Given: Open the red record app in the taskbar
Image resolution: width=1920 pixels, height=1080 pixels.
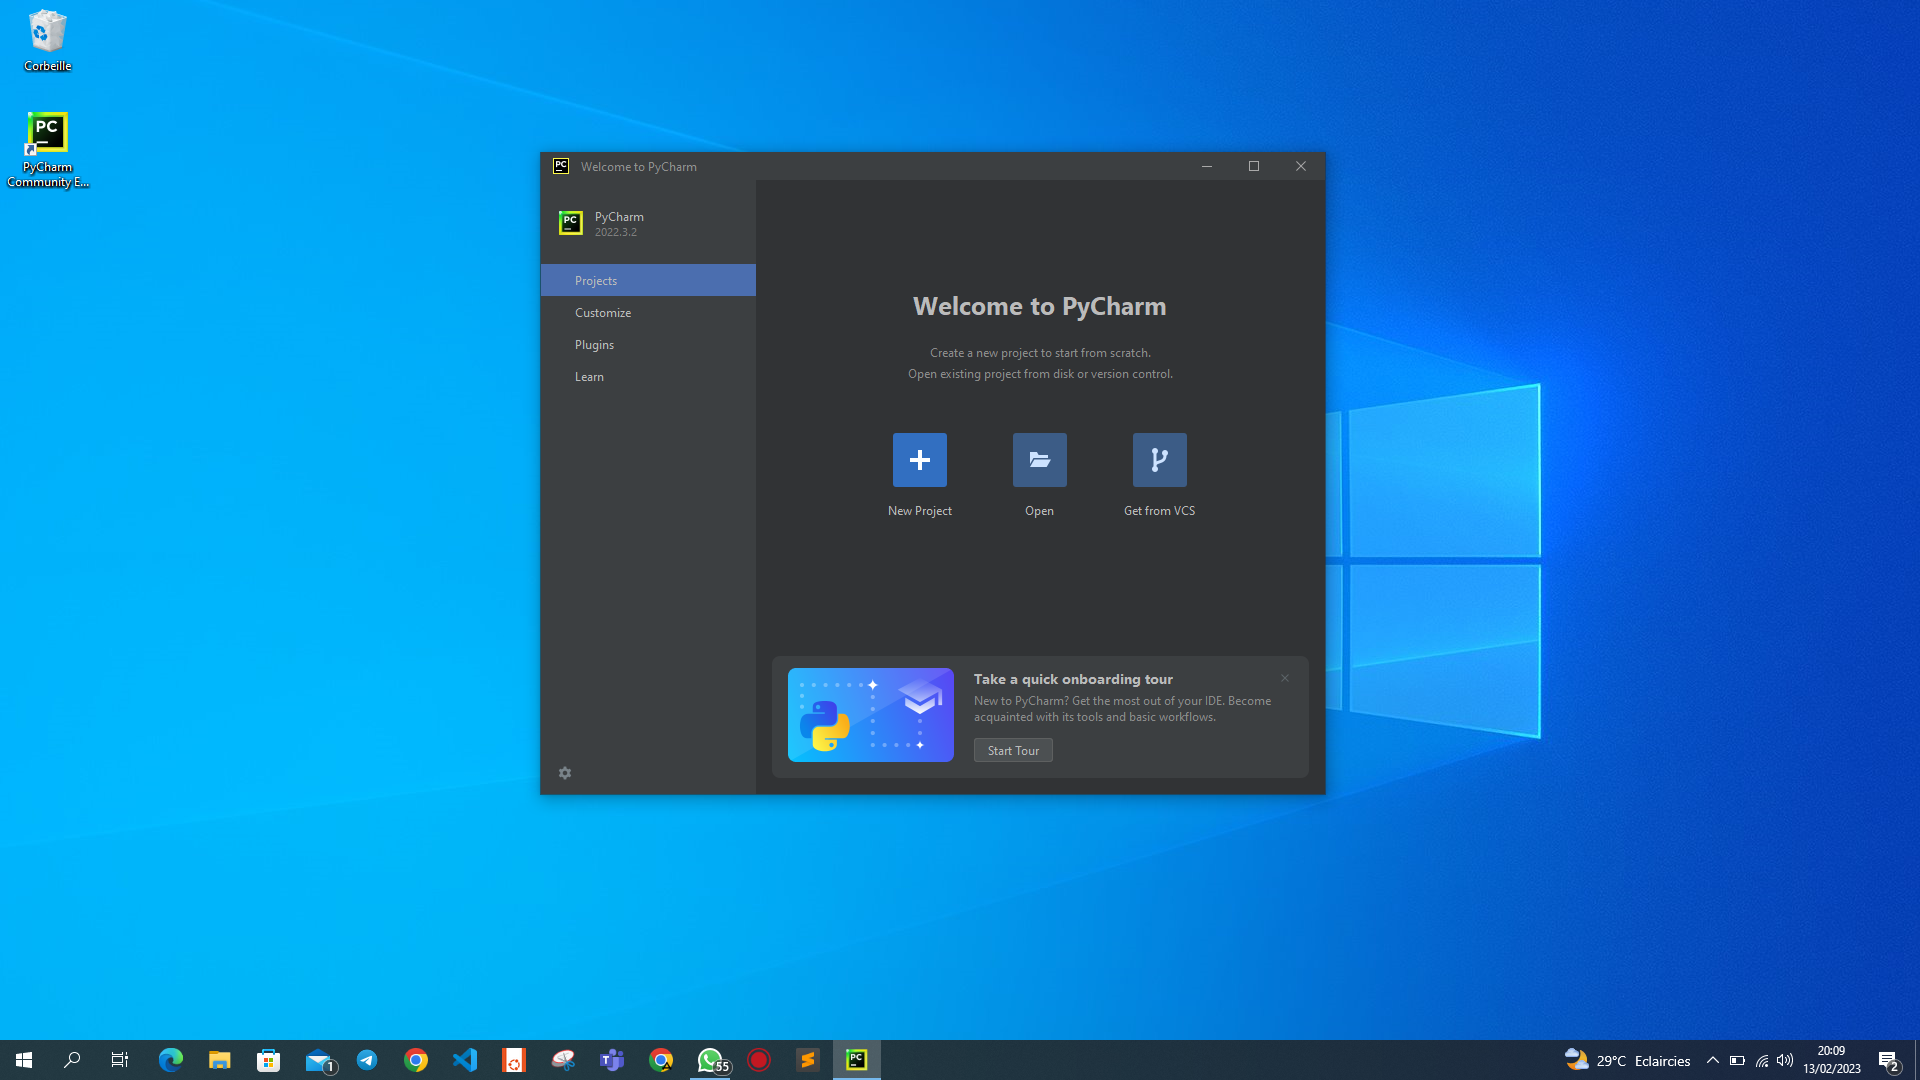Looking at the screenshot, I should (x=759, y=1060).
